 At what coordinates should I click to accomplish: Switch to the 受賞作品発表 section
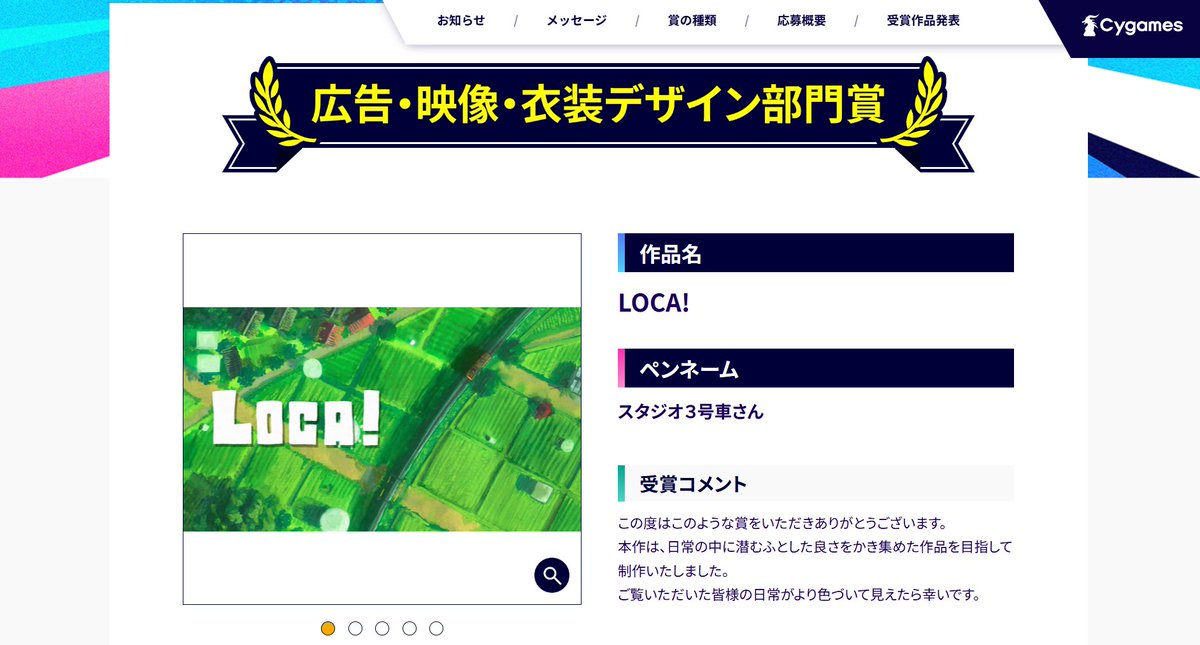click(x=923, y=19)
